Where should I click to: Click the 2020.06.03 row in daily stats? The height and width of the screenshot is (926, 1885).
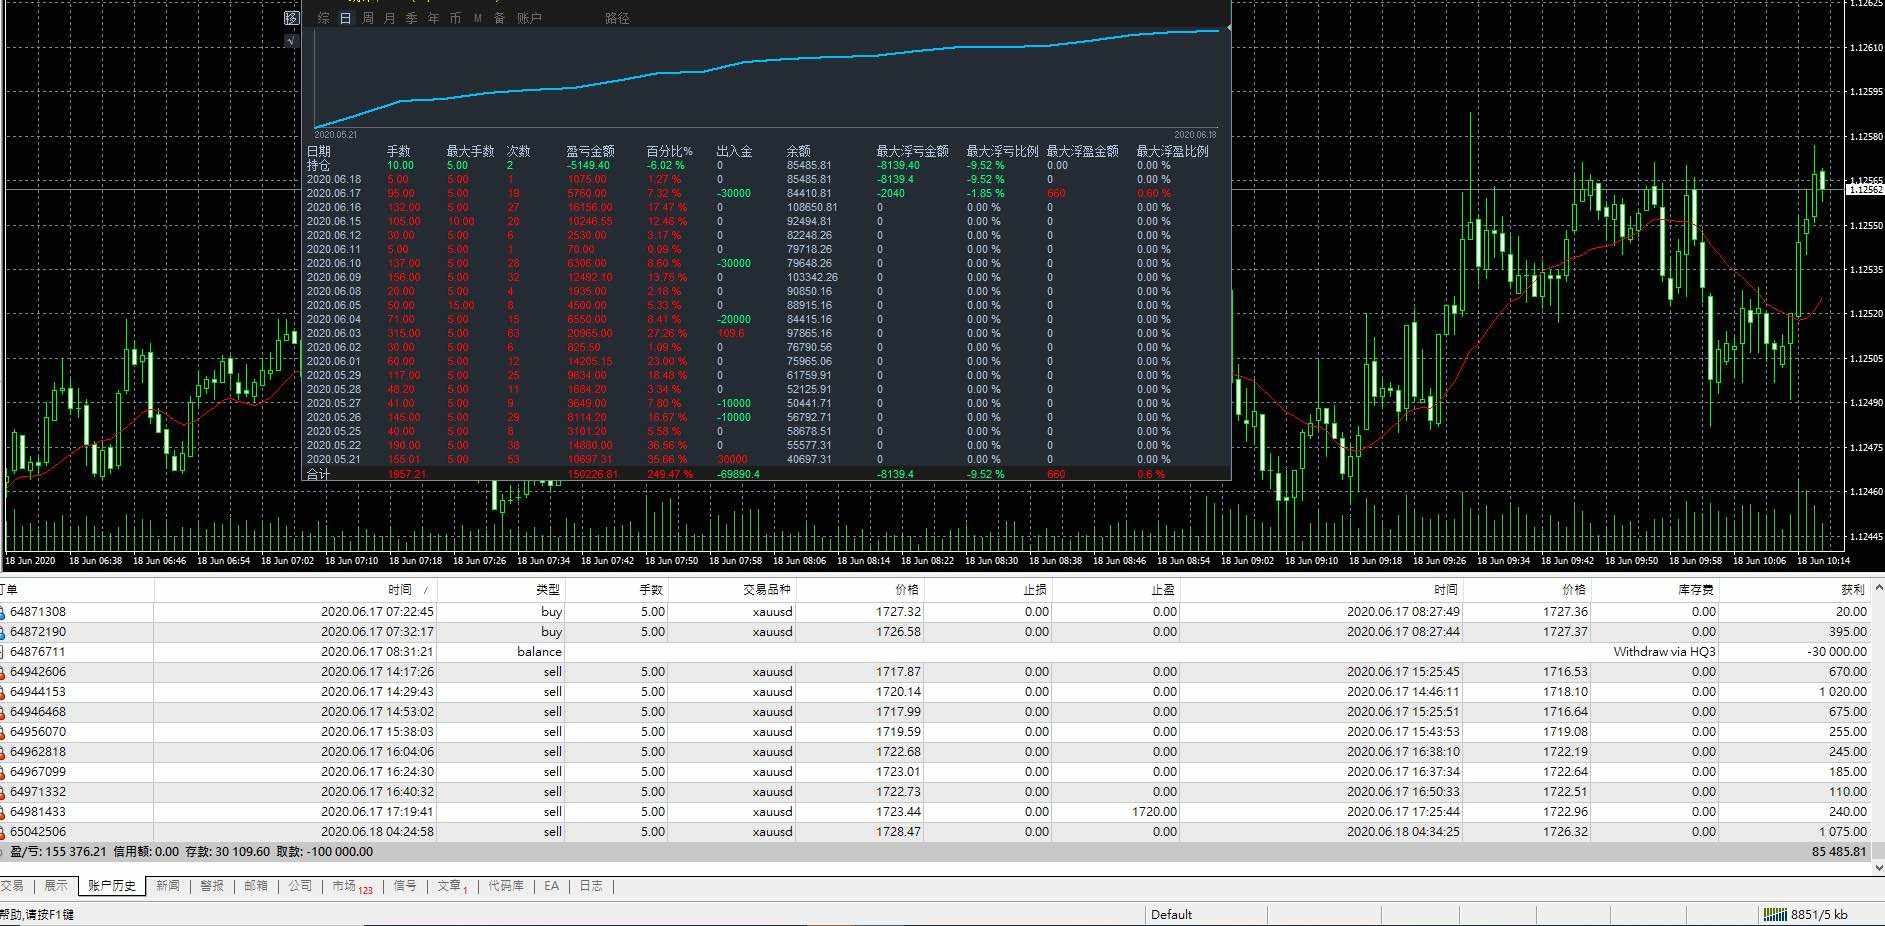point(765,333)
